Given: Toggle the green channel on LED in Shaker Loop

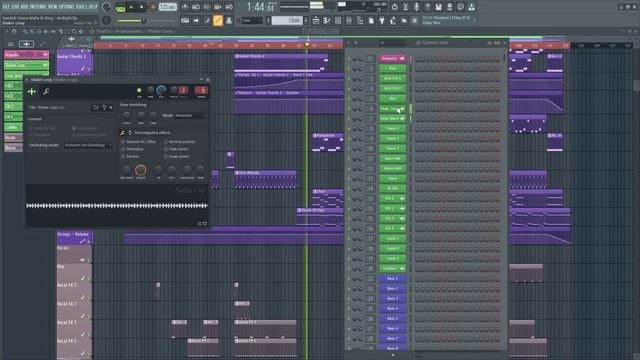Looking at the screenshot, I should point(139,91).
